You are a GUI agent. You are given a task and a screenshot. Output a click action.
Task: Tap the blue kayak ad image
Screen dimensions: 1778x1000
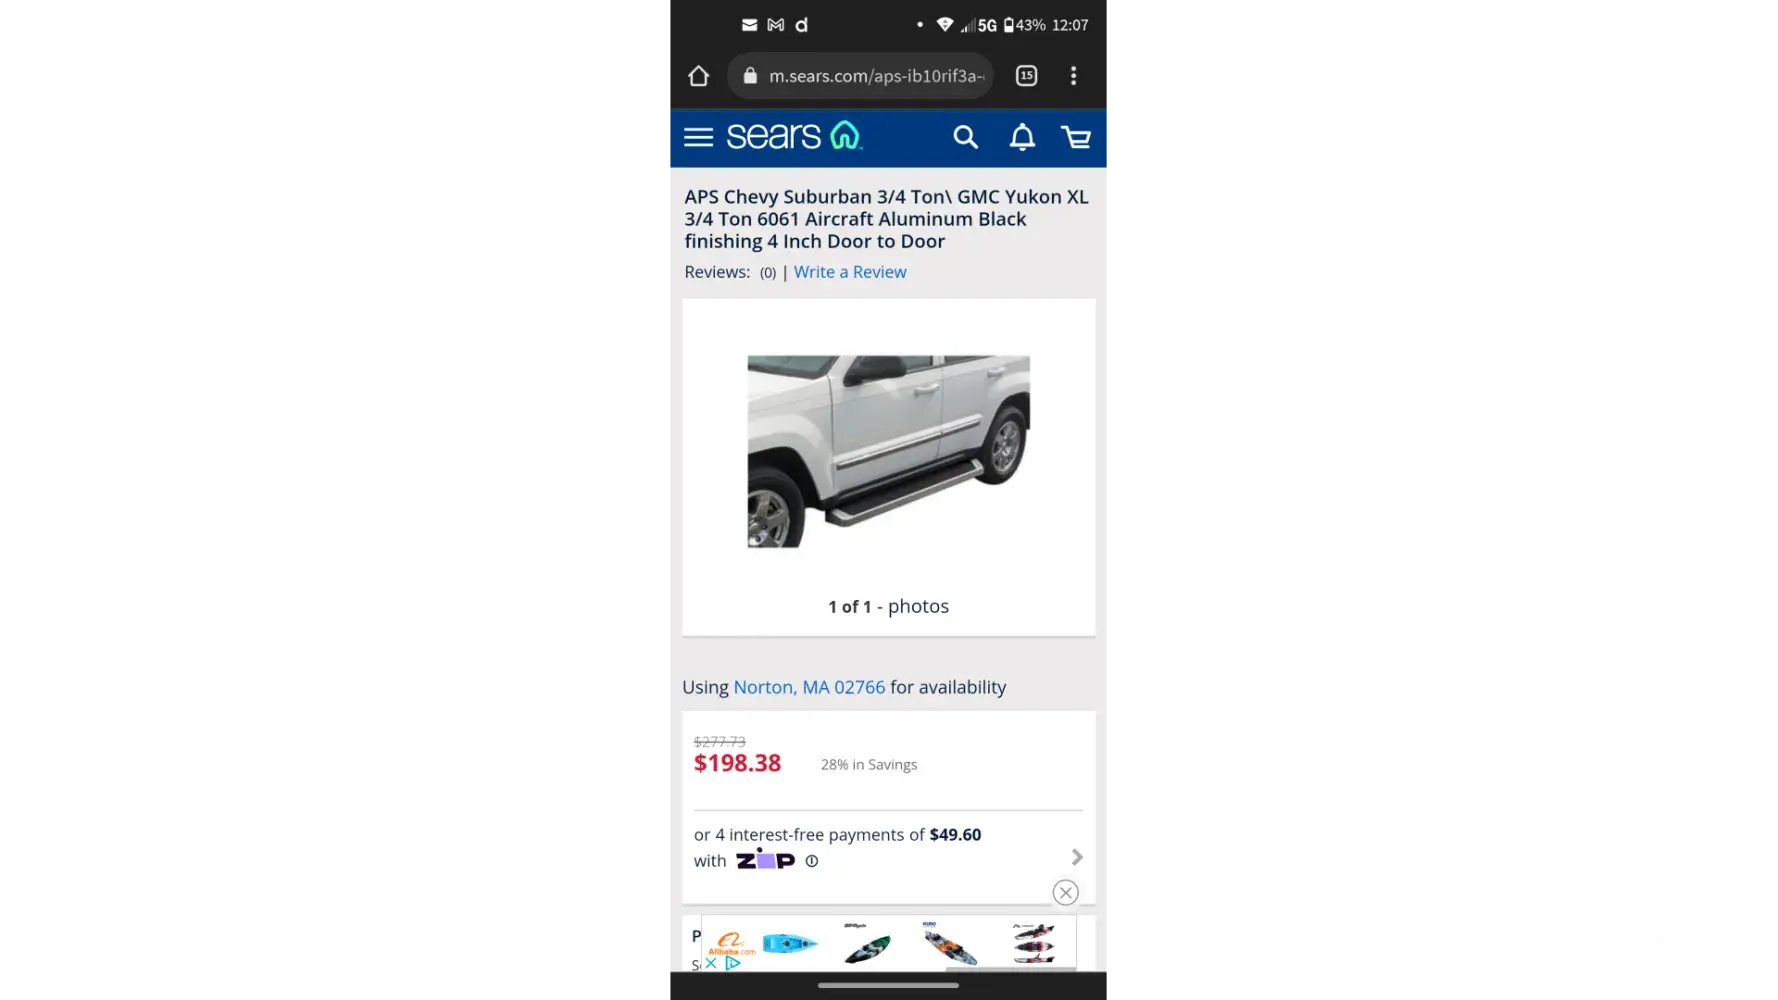tap(790, 943)
